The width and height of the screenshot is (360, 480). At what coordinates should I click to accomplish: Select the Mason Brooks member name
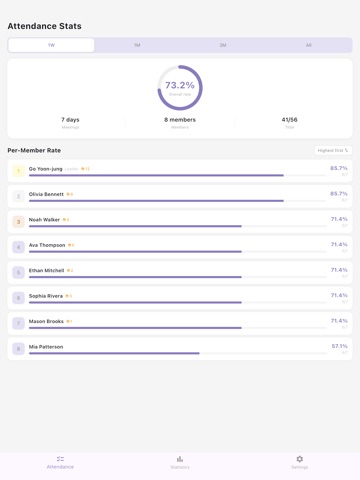[x=46, y=321]
